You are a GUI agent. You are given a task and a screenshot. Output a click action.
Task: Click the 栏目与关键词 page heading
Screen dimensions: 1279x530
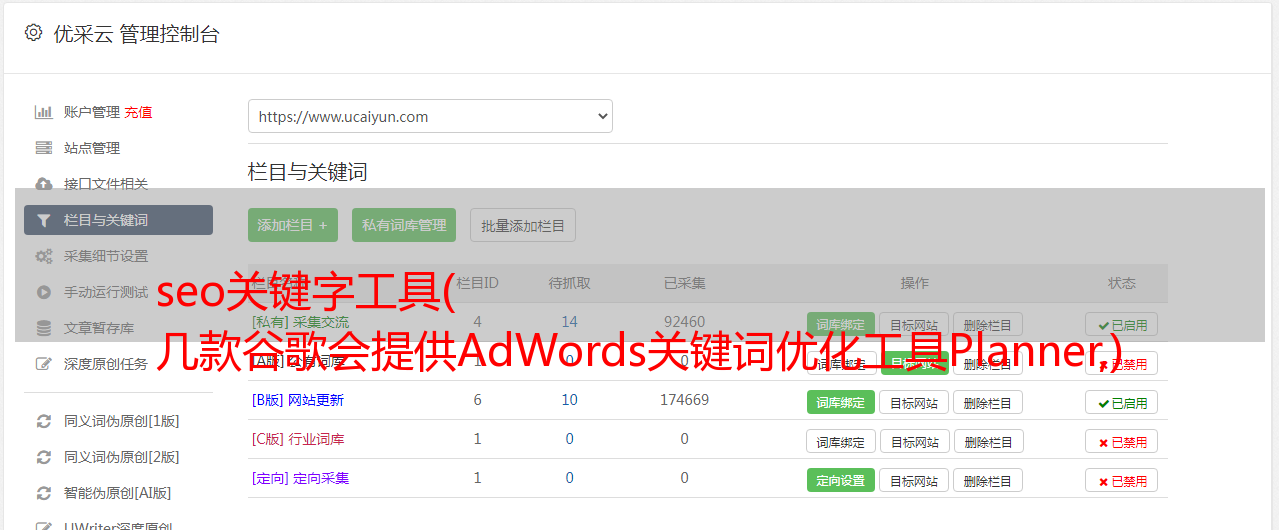pos(308,172)
